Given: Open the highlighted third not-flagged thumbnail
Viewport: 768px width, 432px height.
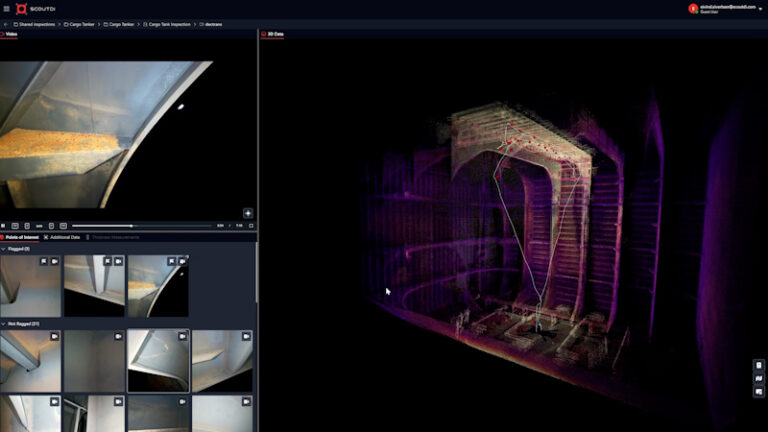Looking at the screenshot, I should (x=158, y=361).
